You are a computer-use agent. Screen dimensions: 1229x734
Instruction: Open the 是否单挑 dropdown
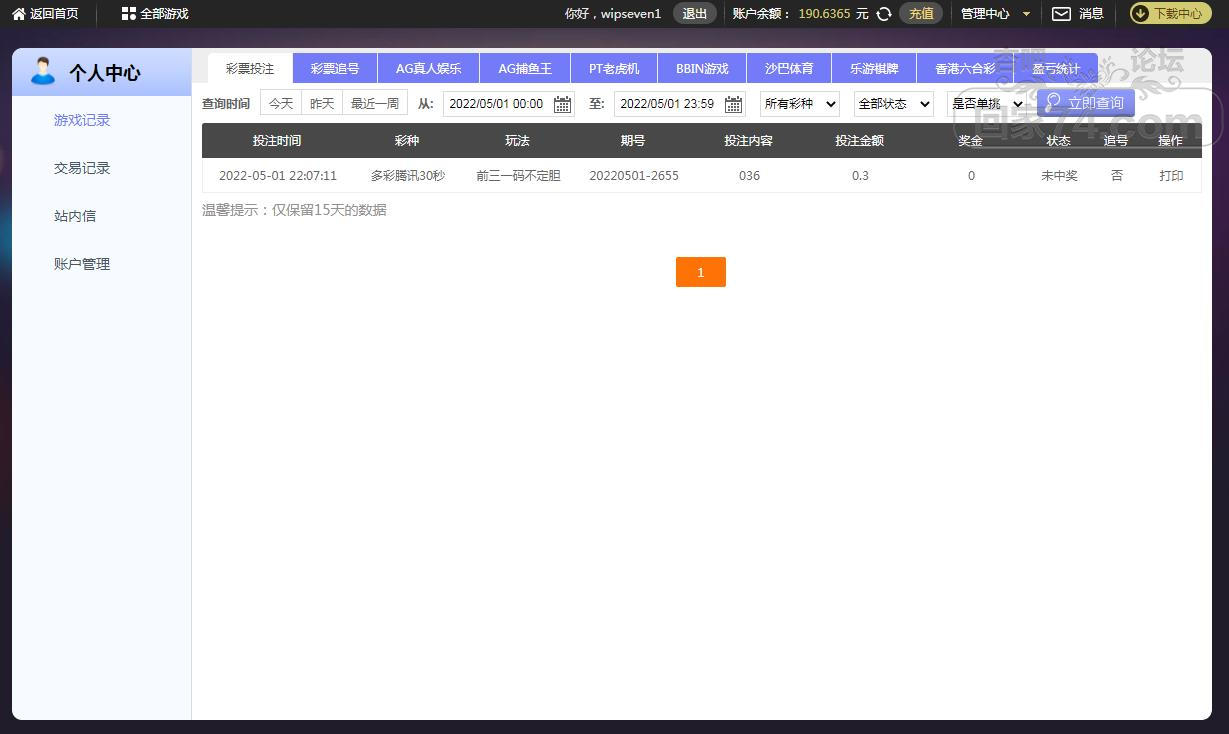point(987,104)
